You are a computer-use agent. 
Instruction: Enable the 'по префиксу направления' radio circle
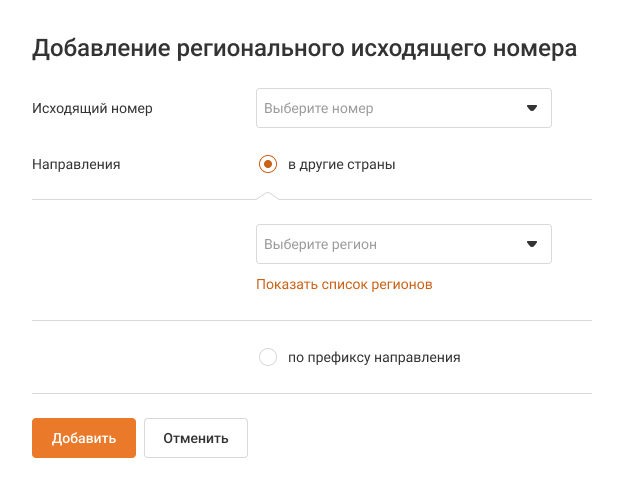pyautogui.click(x=267, y=357)
